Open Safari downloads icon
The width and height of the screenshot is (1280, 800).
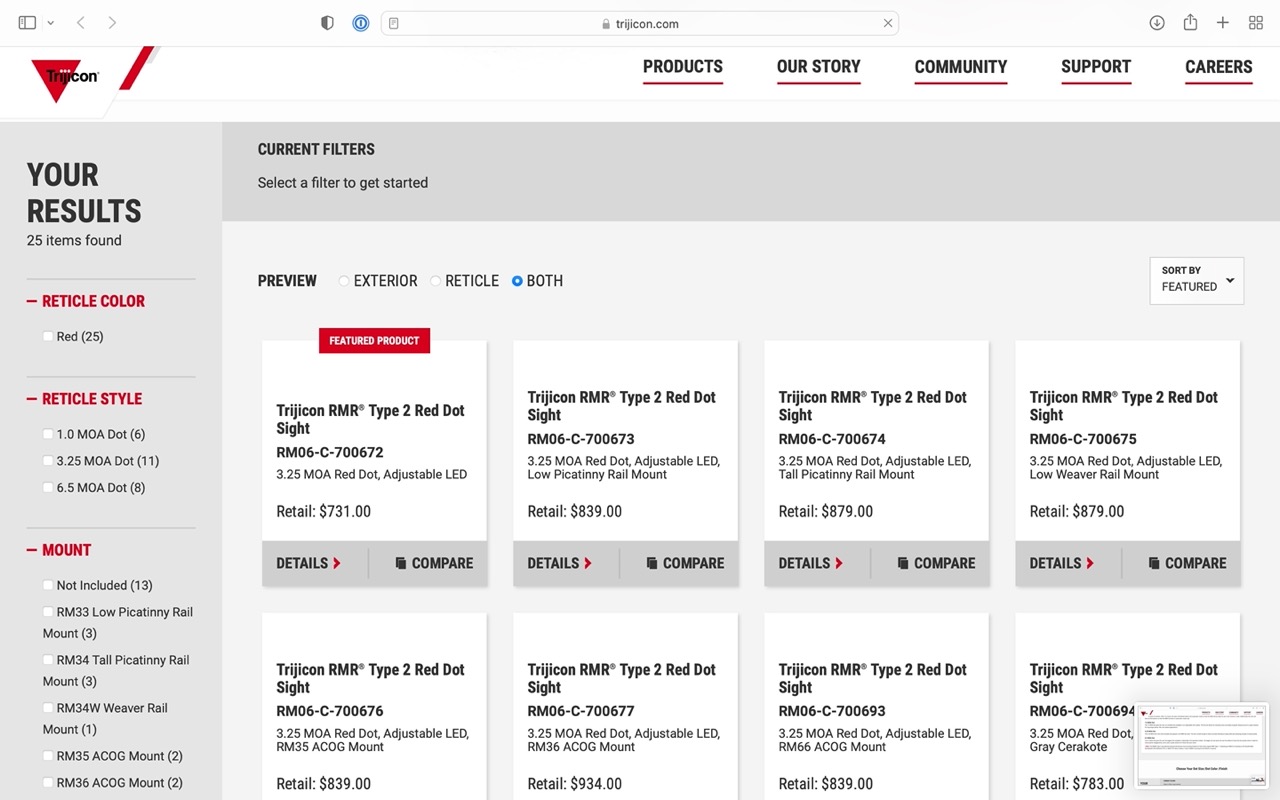click(x=1157, y=23)
